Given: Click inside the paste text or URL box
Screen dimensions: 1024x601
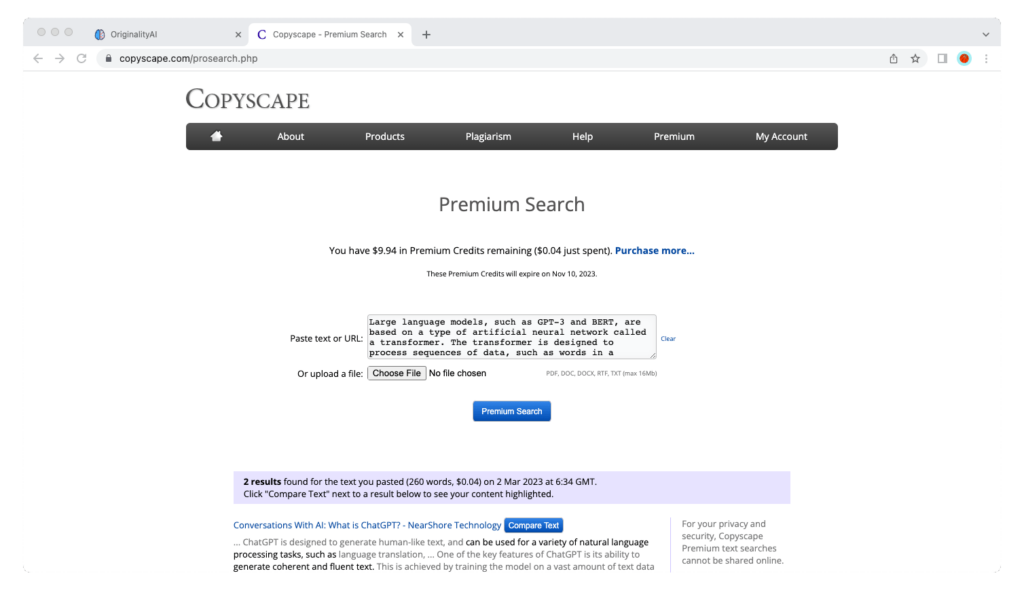Looking at the screenshot, I should (x=511, y=336).
